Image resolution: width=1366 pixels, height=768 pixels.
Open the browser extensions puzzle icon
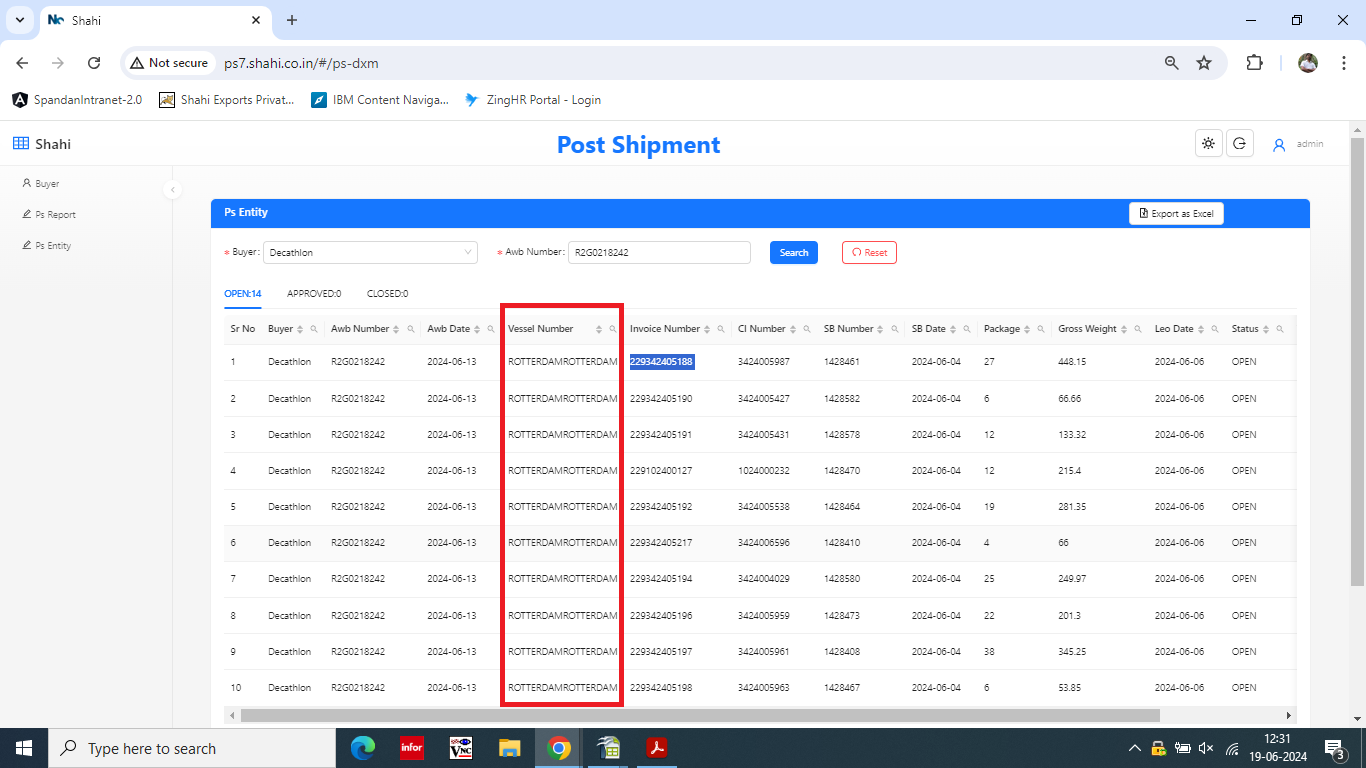point(1254,63)
